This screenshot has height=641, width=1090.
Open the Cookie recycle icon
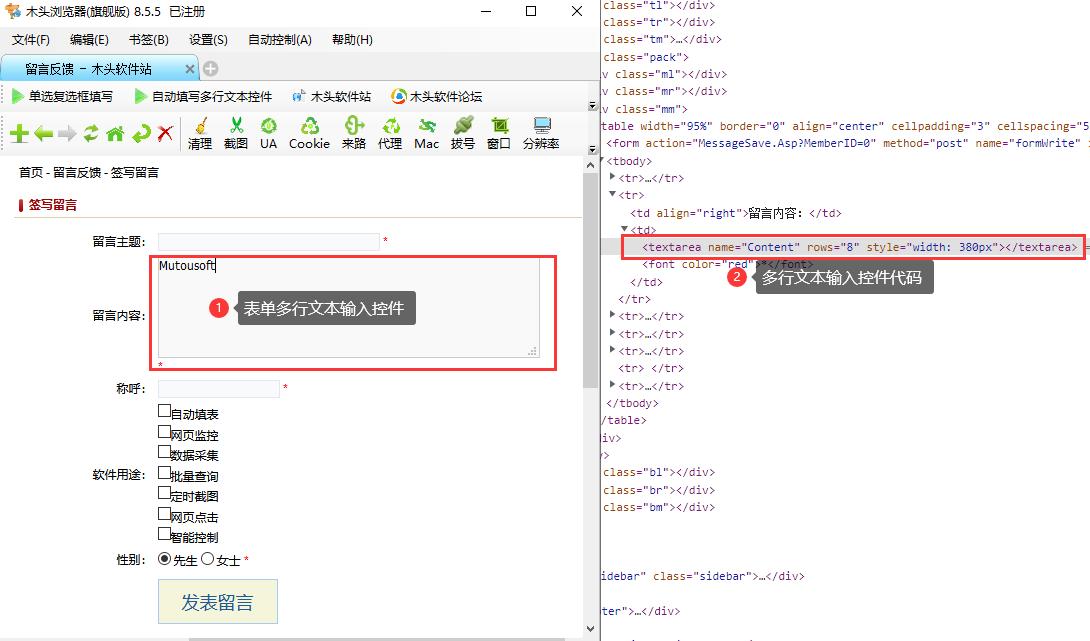[x=309, y=132]
